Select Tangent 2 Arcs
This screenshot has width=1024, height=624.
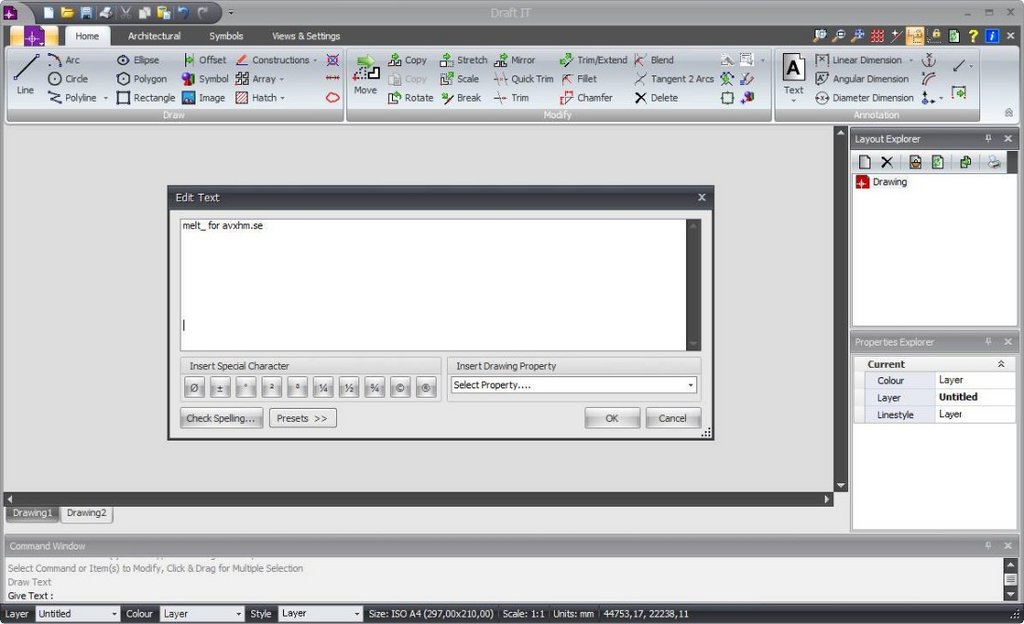tap(674, 79)
